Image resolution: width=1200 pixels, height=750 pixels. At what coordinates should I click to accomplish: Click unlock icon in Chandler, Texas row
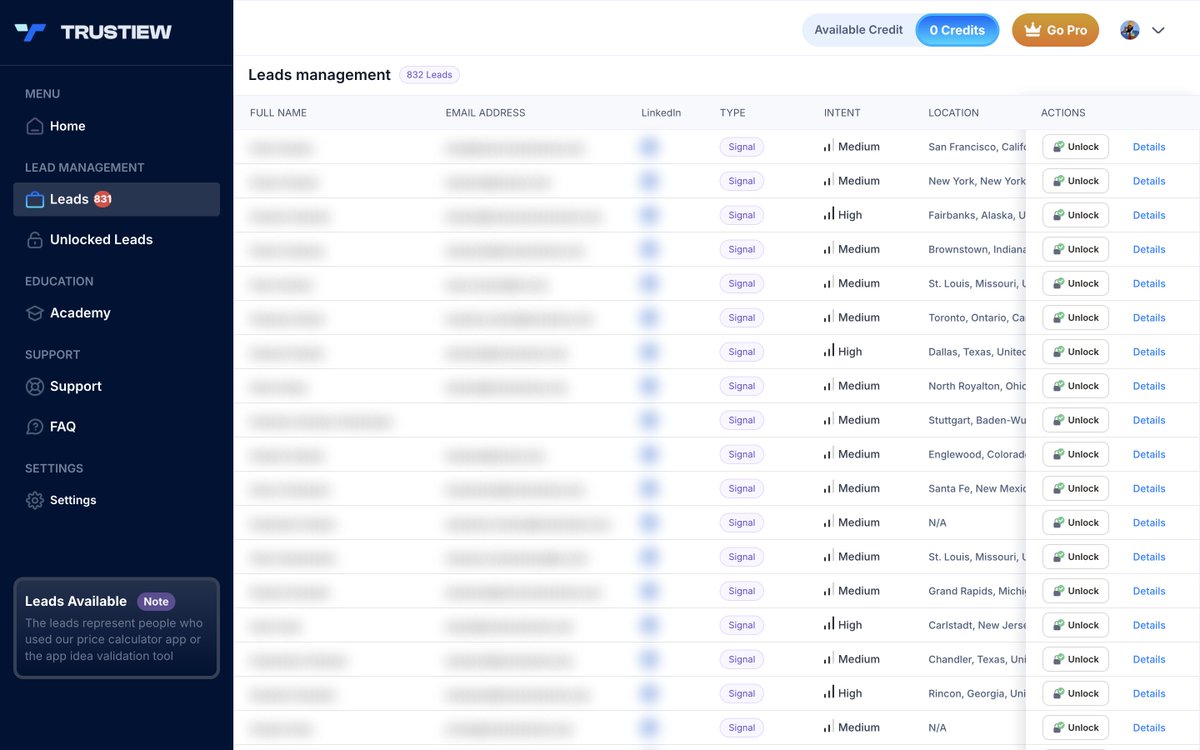1058,659
